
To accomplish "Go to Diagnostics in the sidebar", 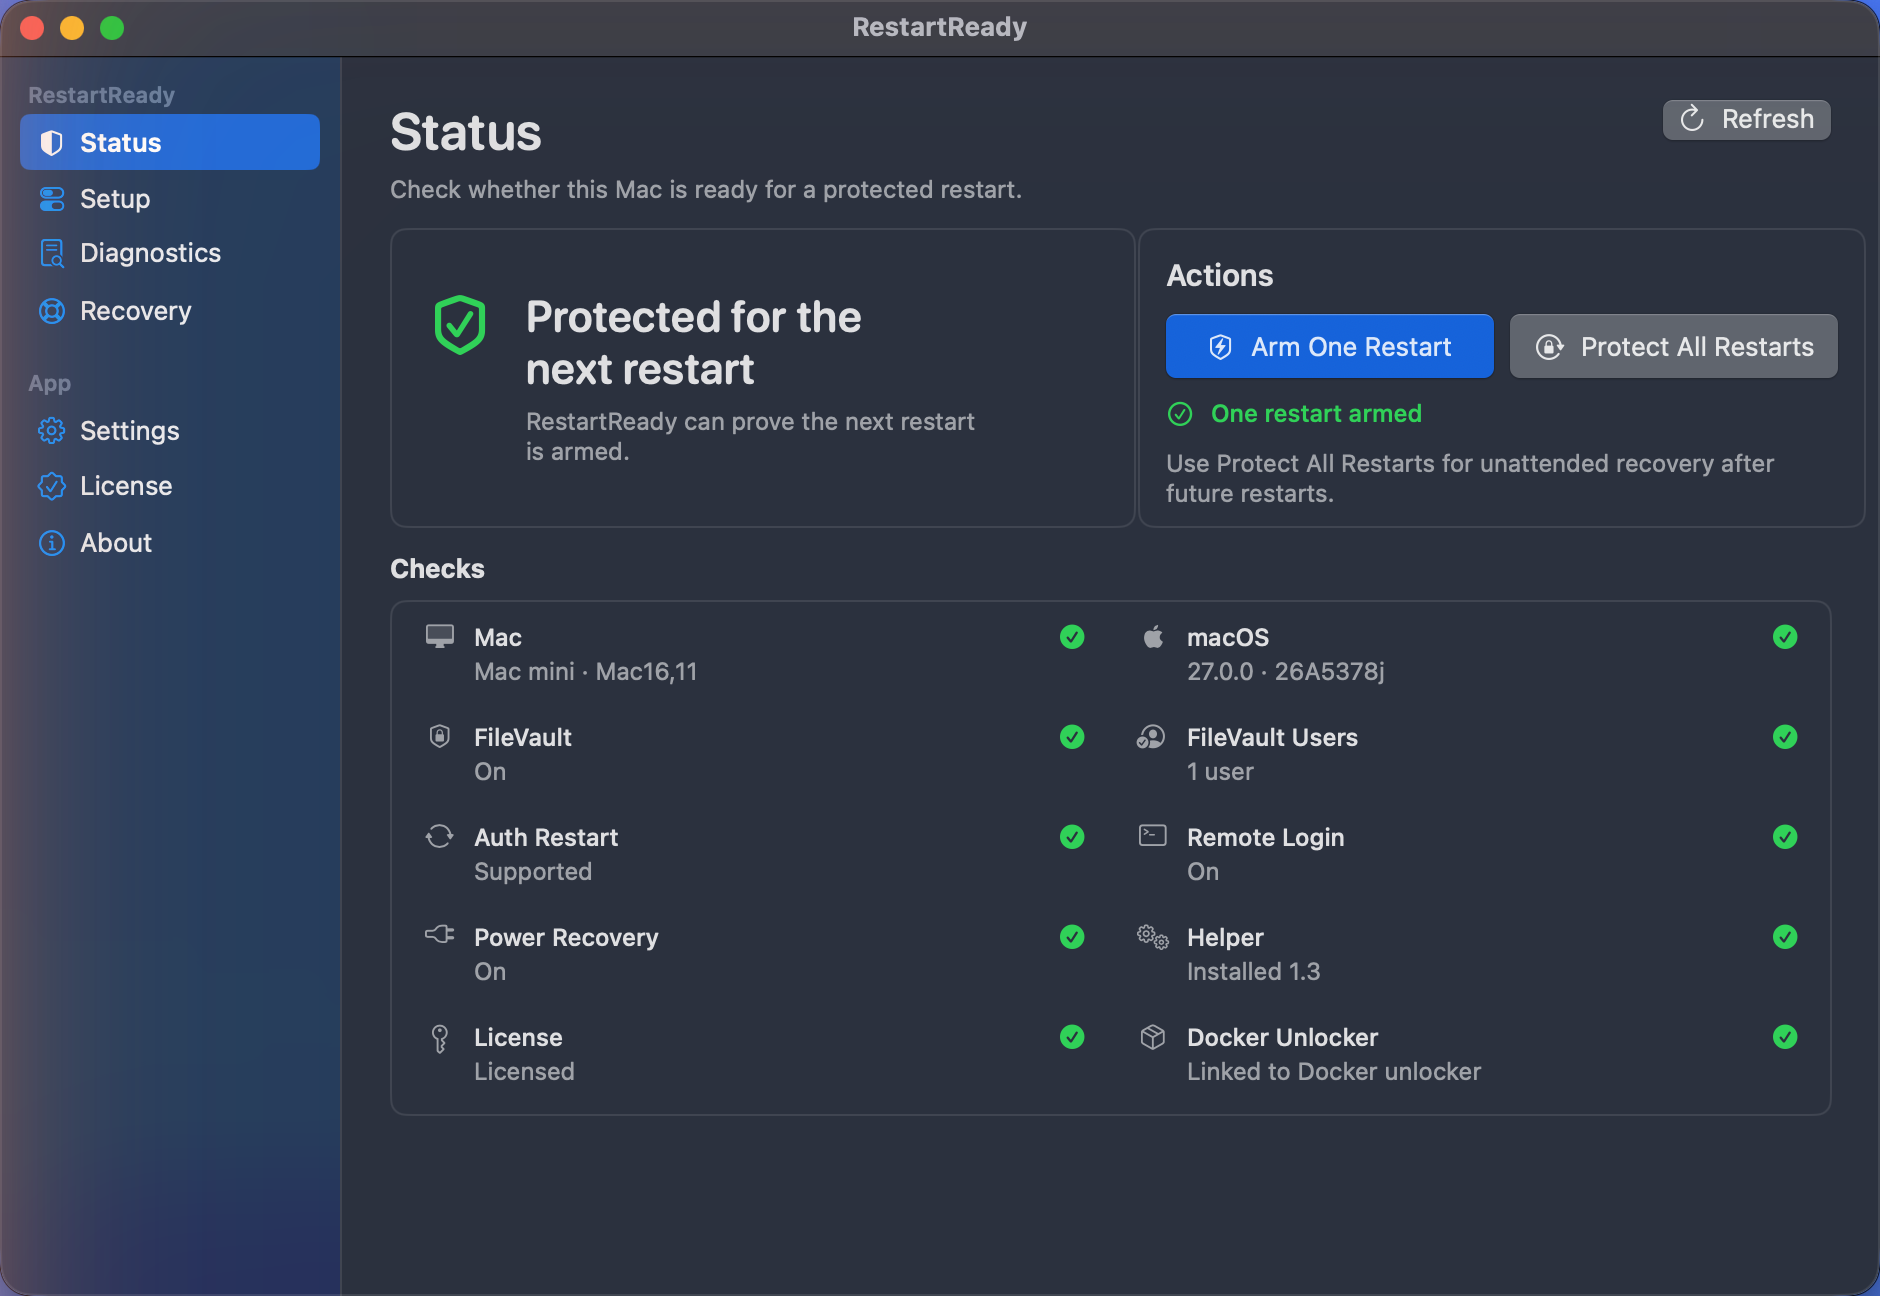I will click(170, 253).
